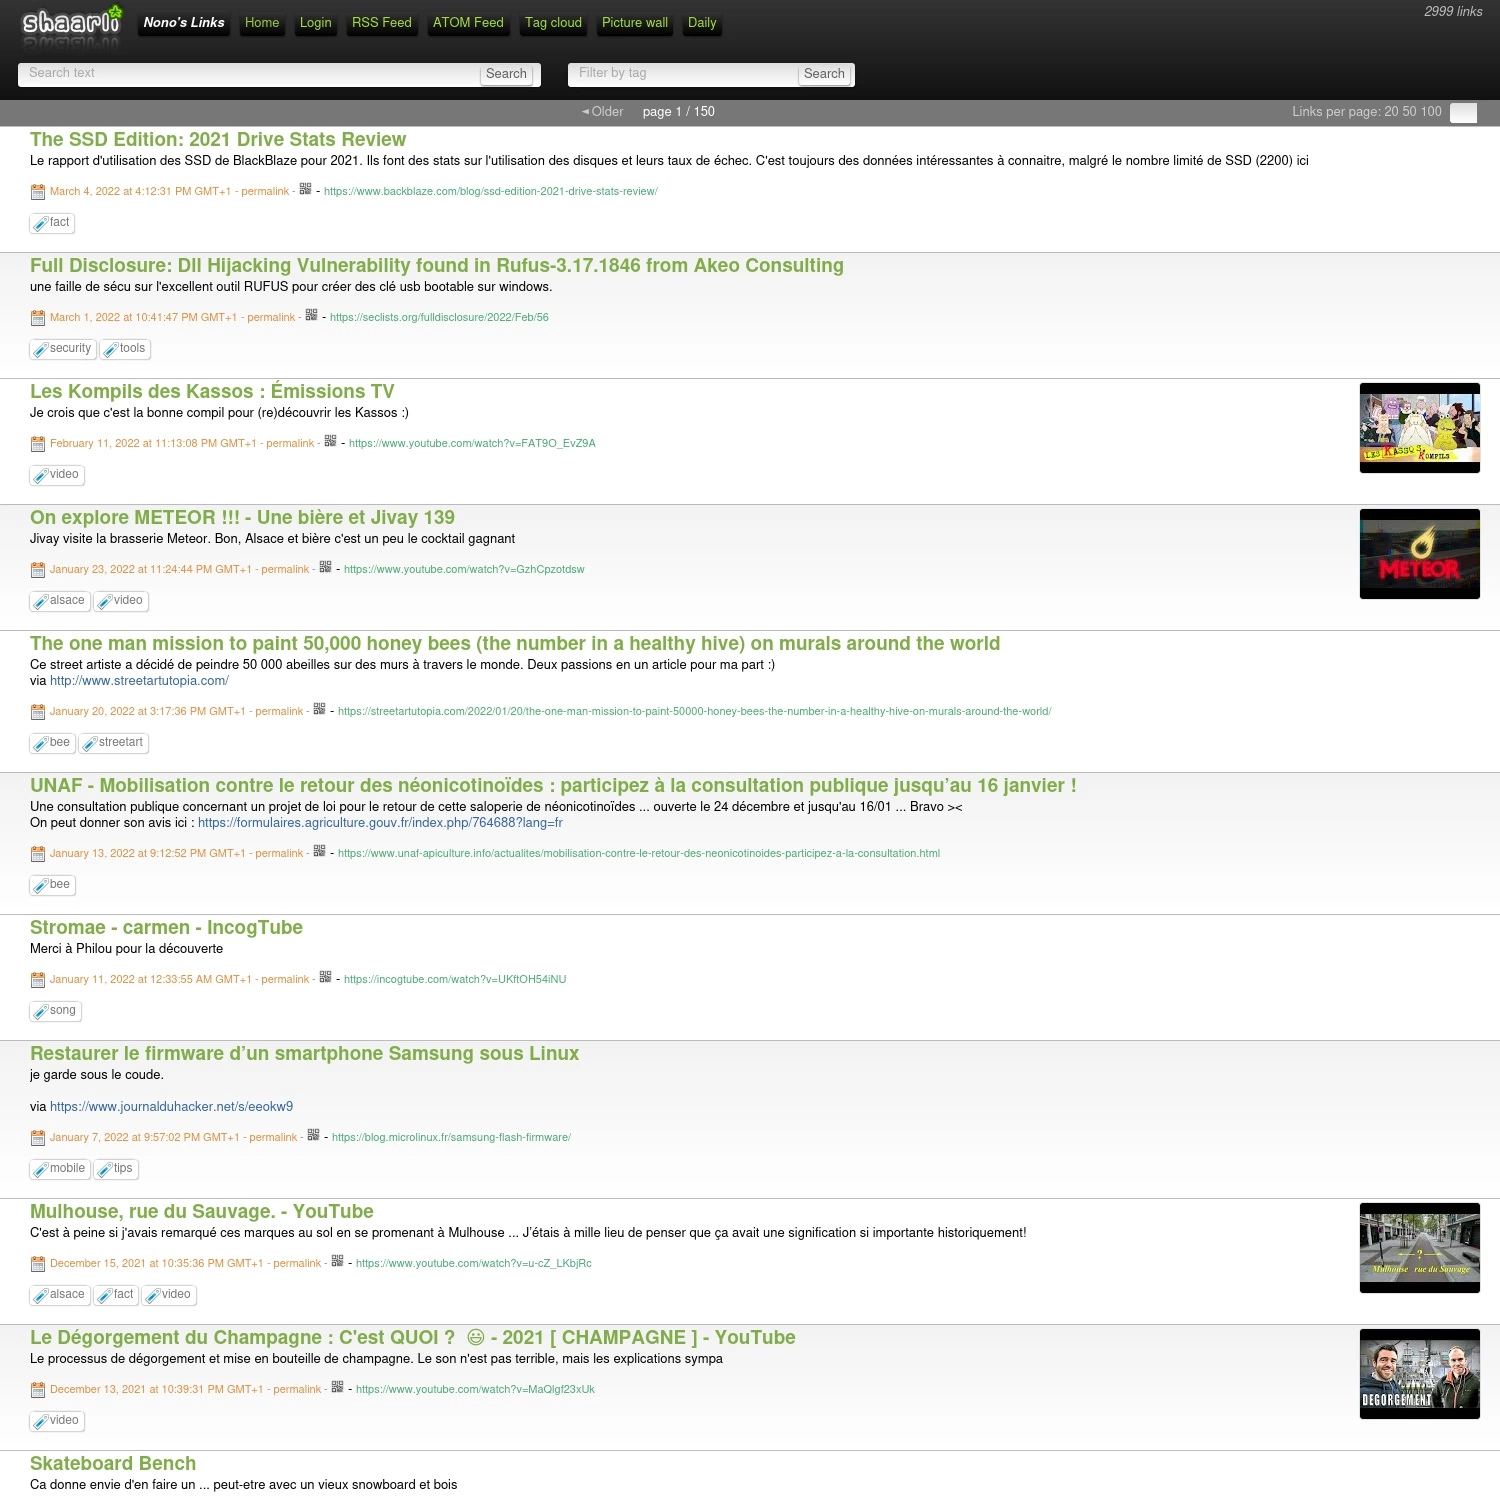Set links per page to 50
Viewport: 1500px width, 1500px height.
pos(1410,112)
